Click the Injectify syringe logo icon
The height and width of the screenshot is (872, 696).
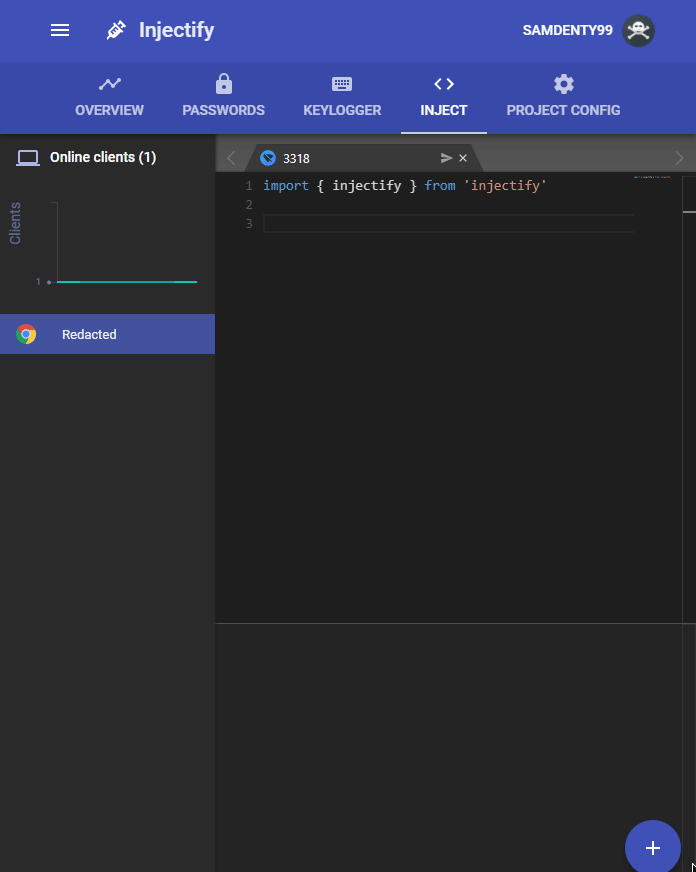coord(116,30)
